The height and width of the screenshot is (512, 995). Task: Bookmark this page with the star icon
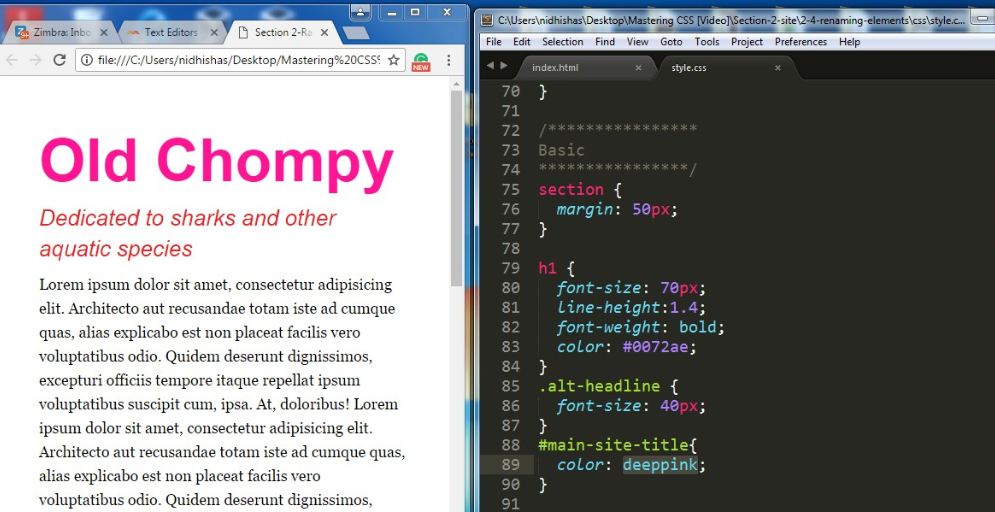point(393,60)
